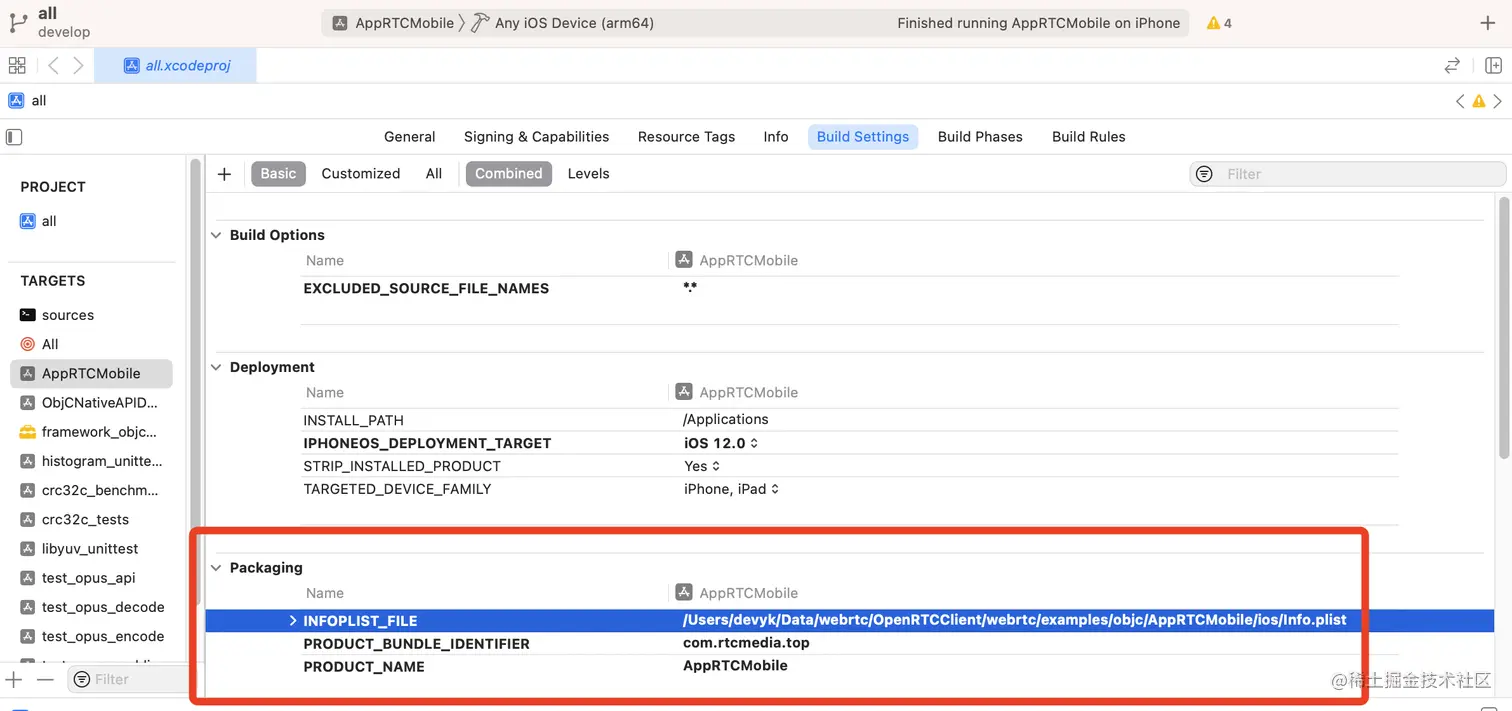Image resolution: width=1512 pixels, height=711 pixels.
Task: Show Basic build settings
Action: point(278,173)
